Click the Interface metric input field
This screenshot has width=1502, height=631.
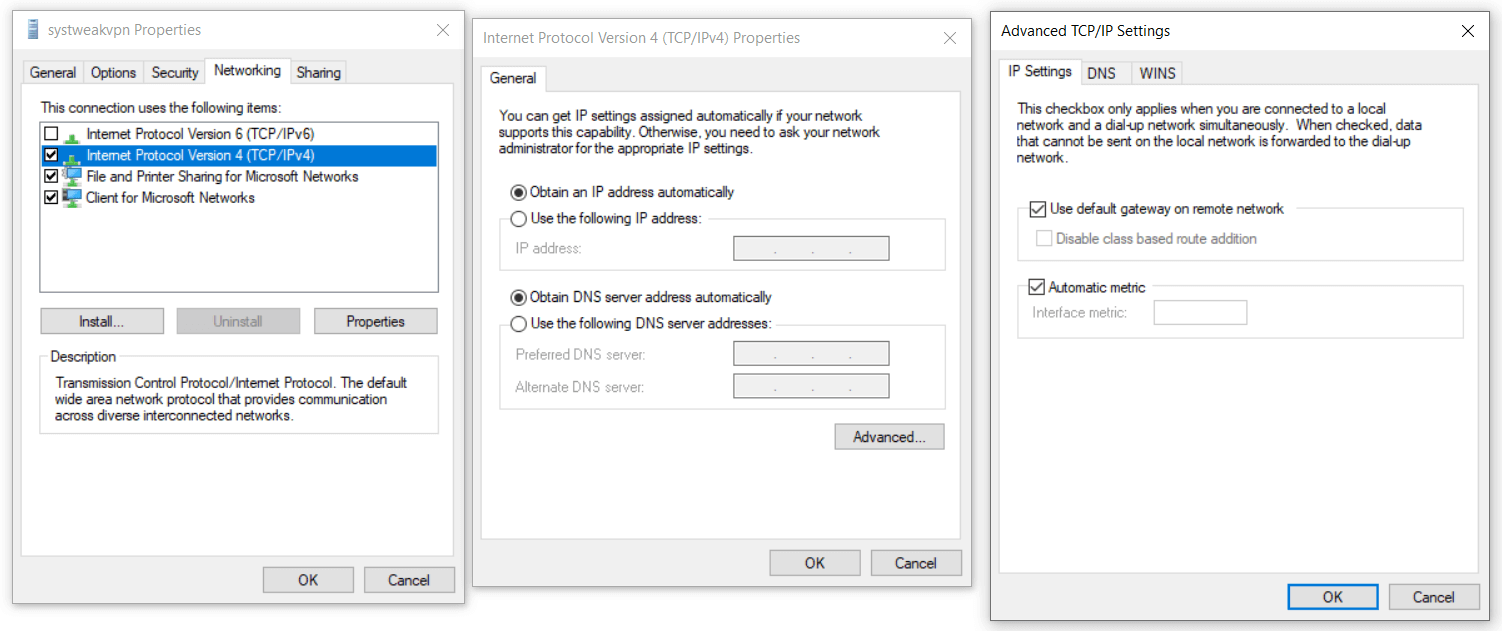click(1200, 313)
